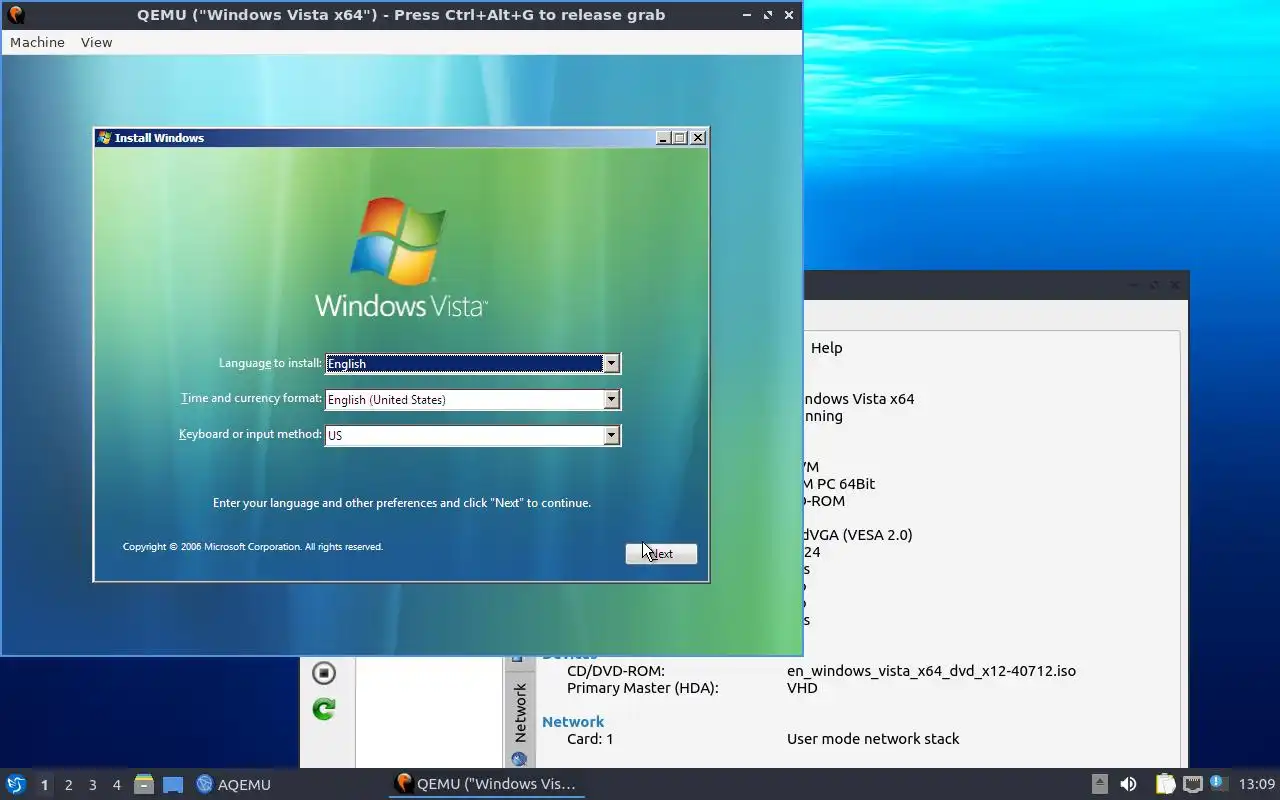This screenshot has height=800, width=1280.
Task: Switch to the QEMU Windows Vista taskbar entry
Action: 486,784
